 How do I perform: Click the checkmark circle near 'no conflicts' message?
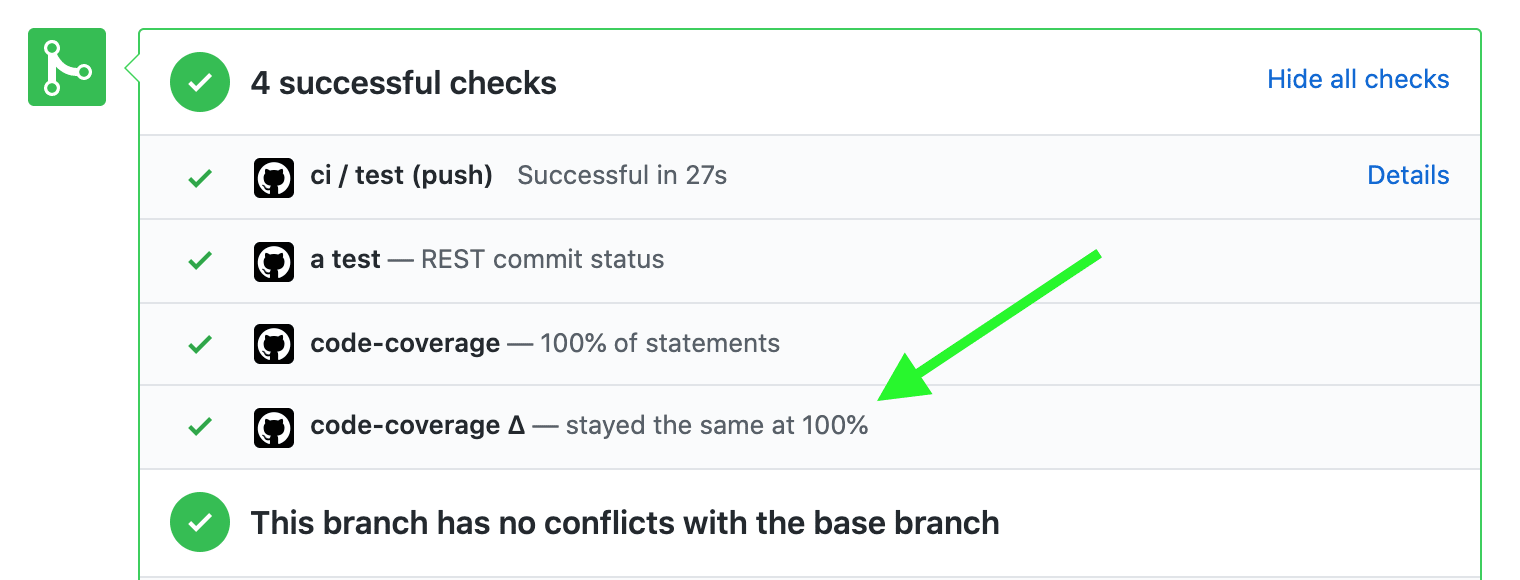point(199,522)
